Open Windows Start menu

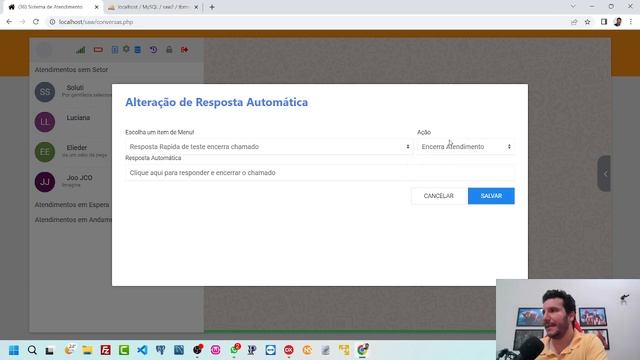(13, 350)
